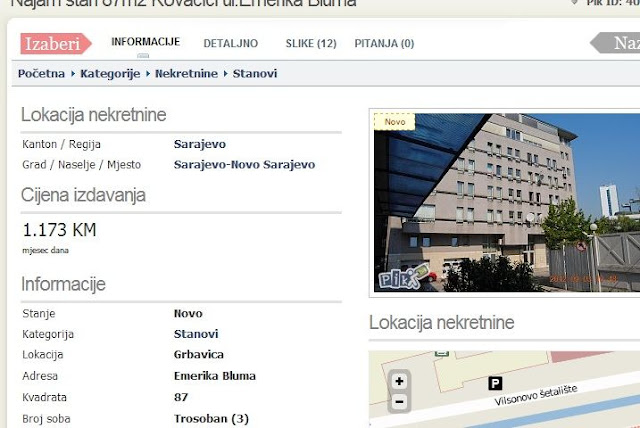Screen dimensions: 640x428
Task: Click the Sarajevo canton link
Action: click(200, 144)
